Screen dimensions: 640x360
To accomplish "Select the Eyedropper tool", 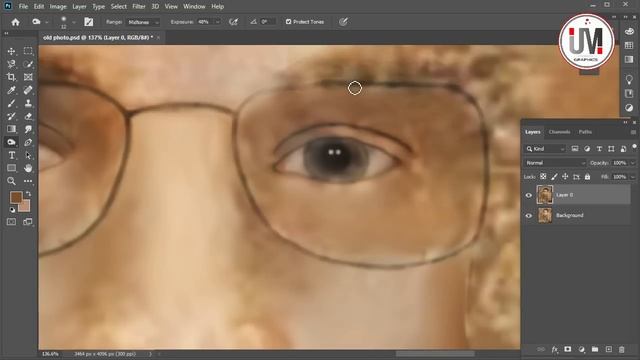I will (11, 90).
